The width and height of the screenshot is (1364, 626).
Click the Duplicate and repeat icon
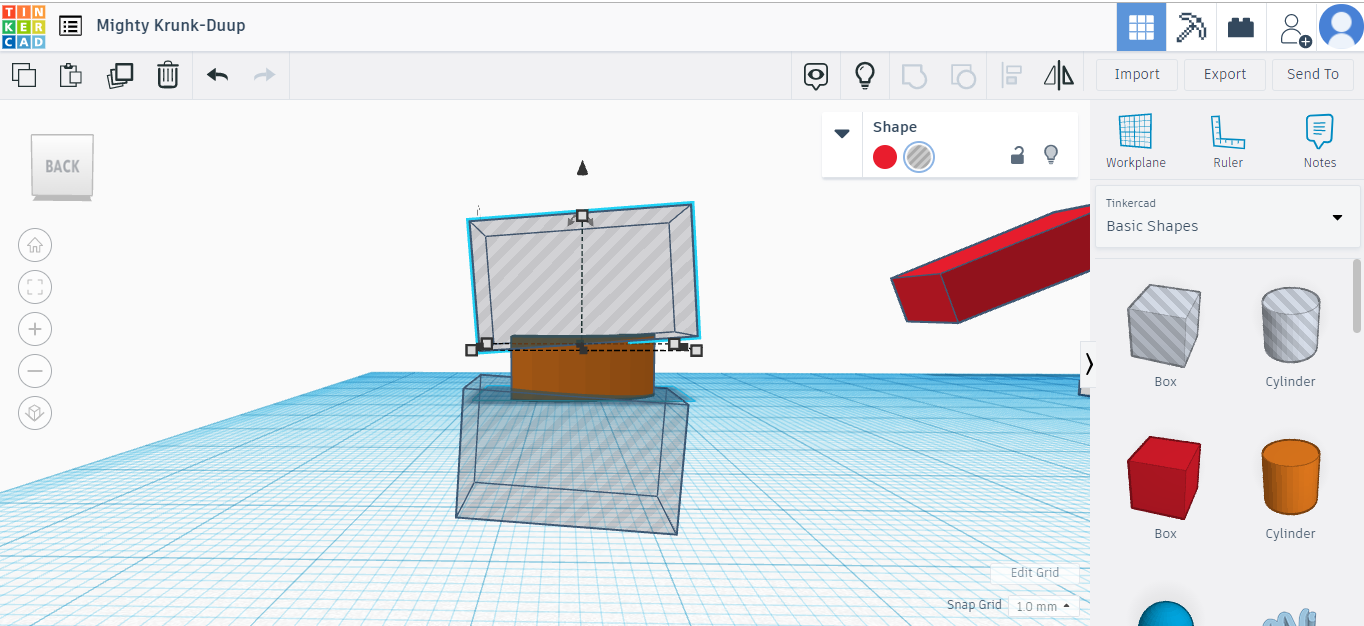point(120,75)
